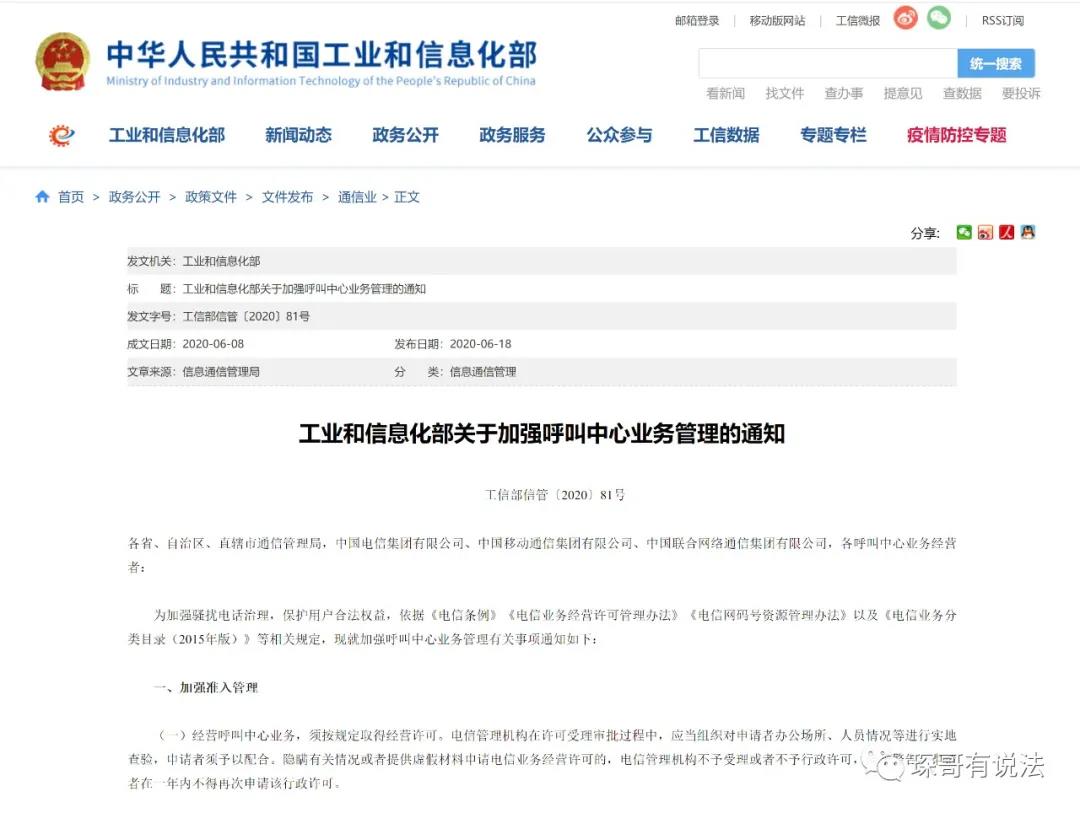Viewport: 1080px width, 813px height.
Task: Click 成文日期 2020-06-08 value
Action: (213, 344)
